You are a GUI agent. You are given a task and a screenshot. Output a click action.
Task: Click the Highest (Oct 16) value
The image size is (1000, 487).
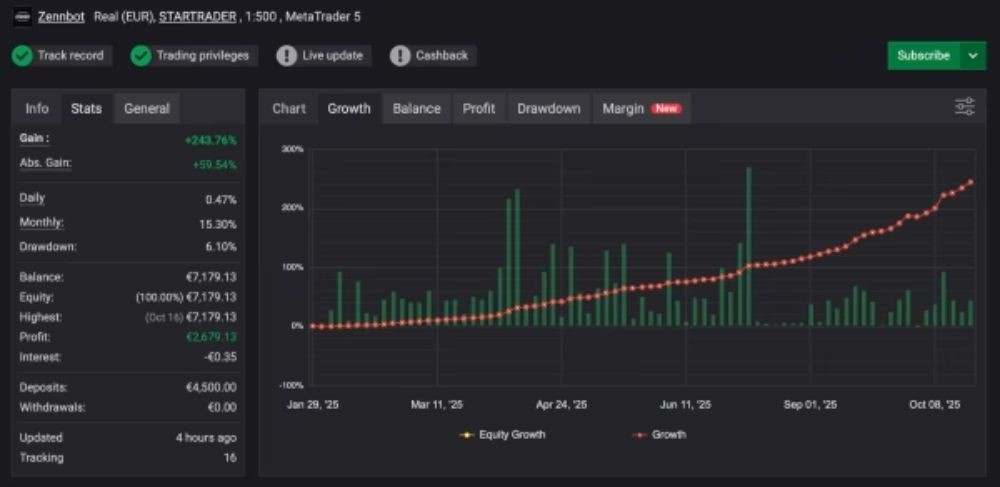point(191,317)
